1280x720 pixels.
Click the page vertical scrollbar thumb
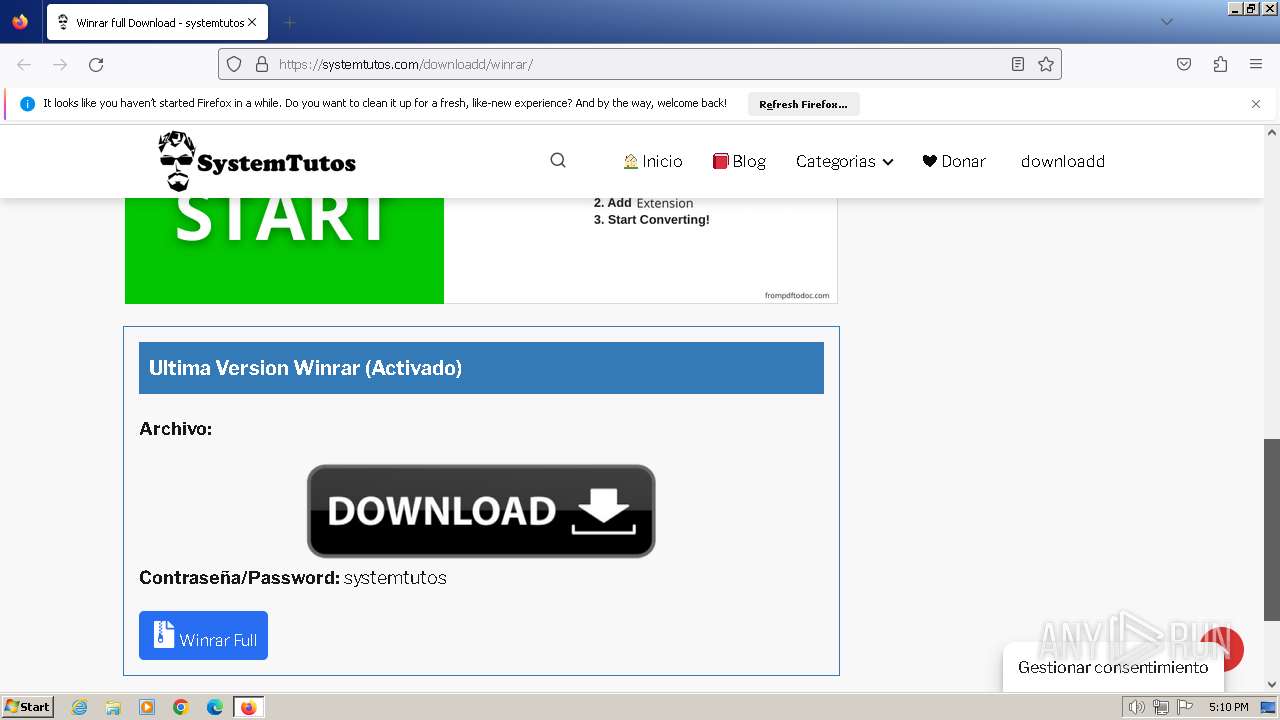click(1272, 530)
